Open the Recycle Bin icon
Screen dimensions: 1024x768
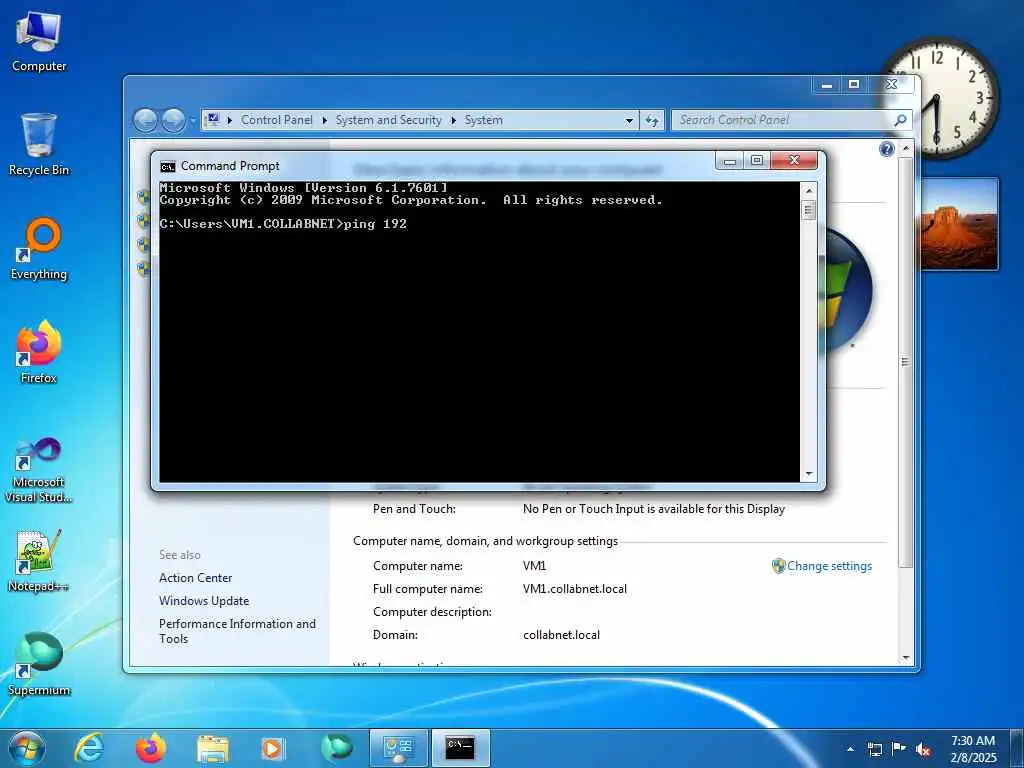coord(39,144)
